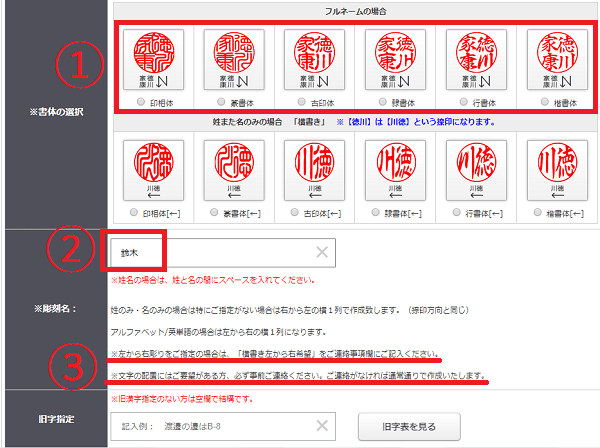Click the 篆書体[←] horizontal seal sample image

(234, 170)
